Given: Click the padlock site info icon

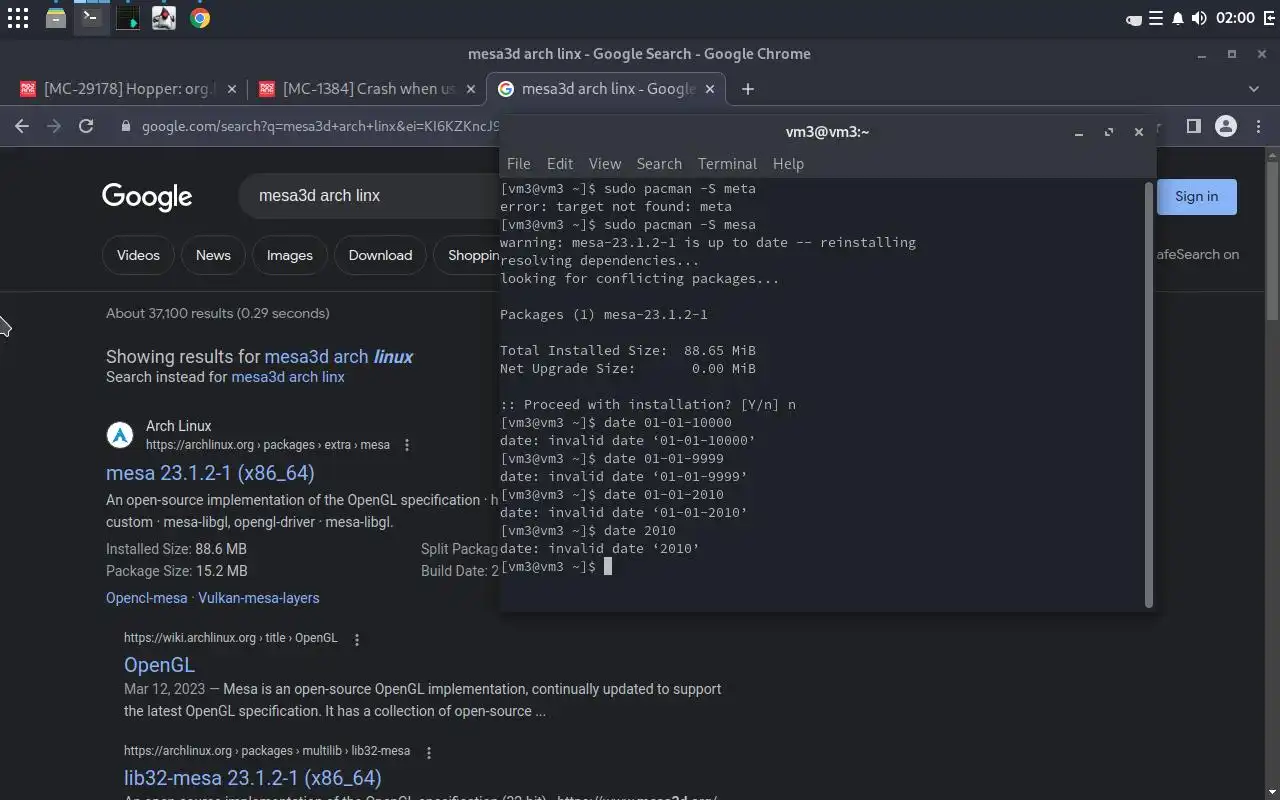Looking at the screenshot, I should [x=125, y=127].
